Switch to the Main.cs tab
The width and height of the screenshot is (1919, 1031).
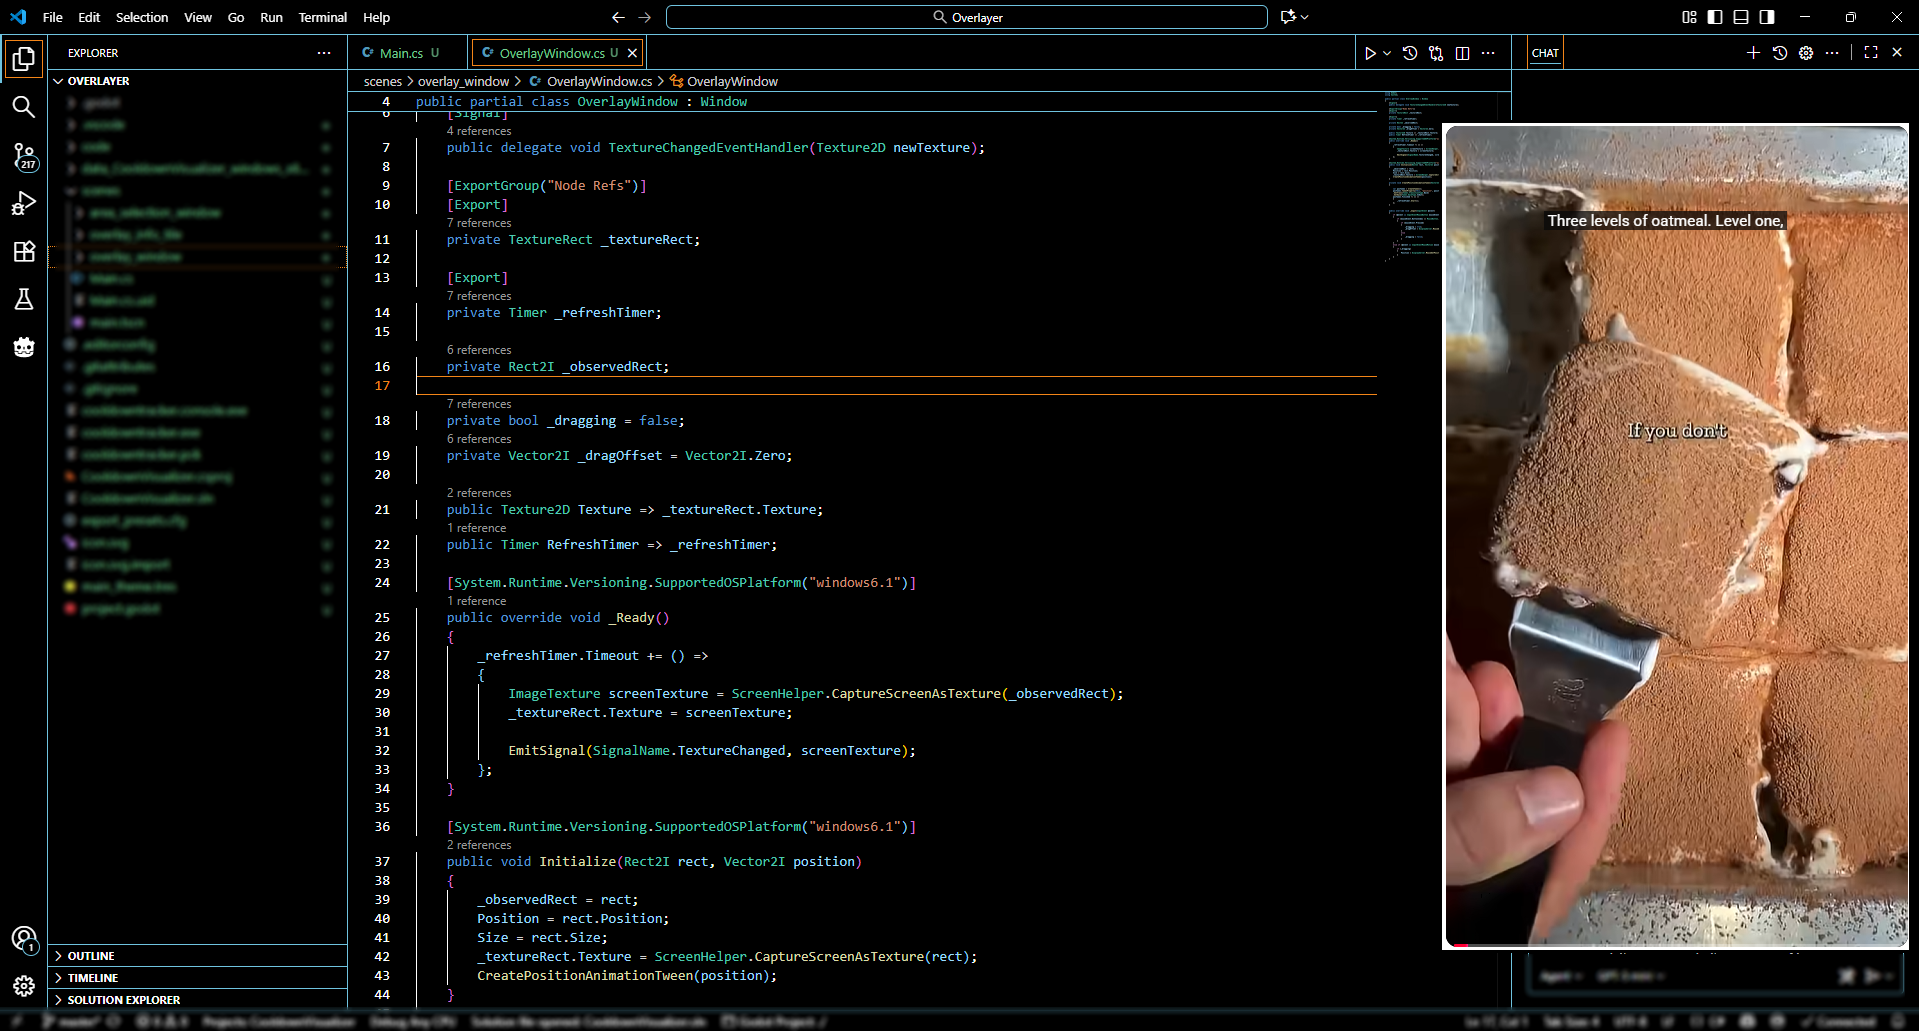(x=401, y=53)
